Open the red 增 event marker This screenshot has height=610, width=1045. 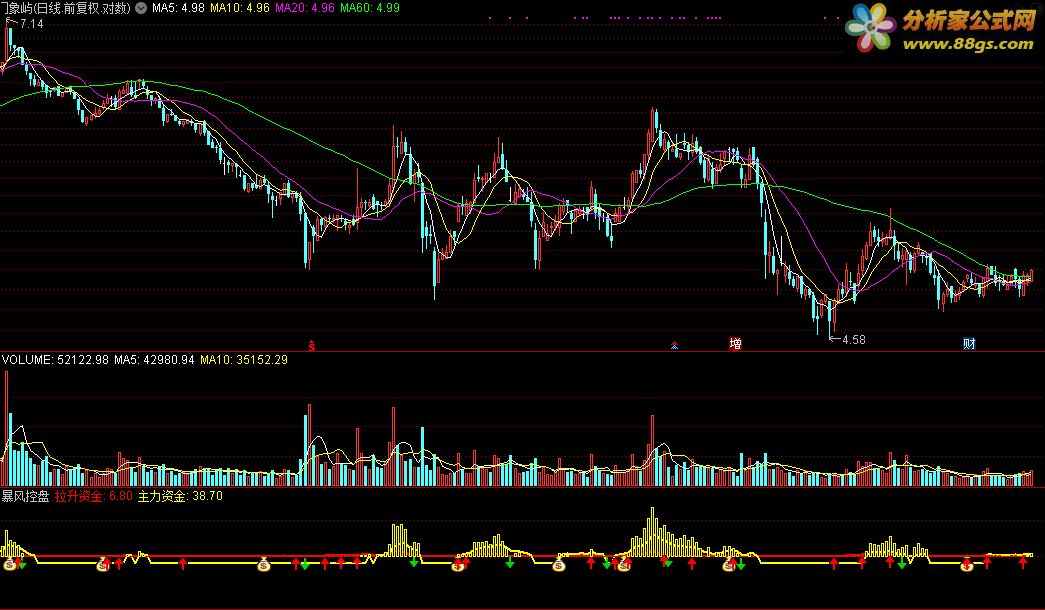point(735,344)
